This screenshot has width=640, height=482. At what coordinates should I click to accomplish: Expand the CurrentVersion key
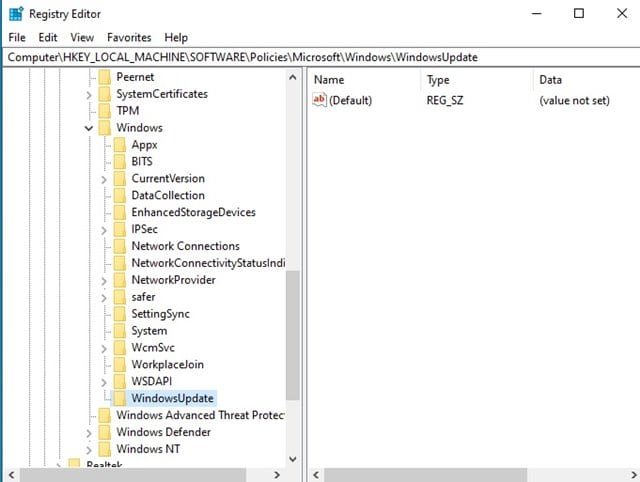pos(105,178)
